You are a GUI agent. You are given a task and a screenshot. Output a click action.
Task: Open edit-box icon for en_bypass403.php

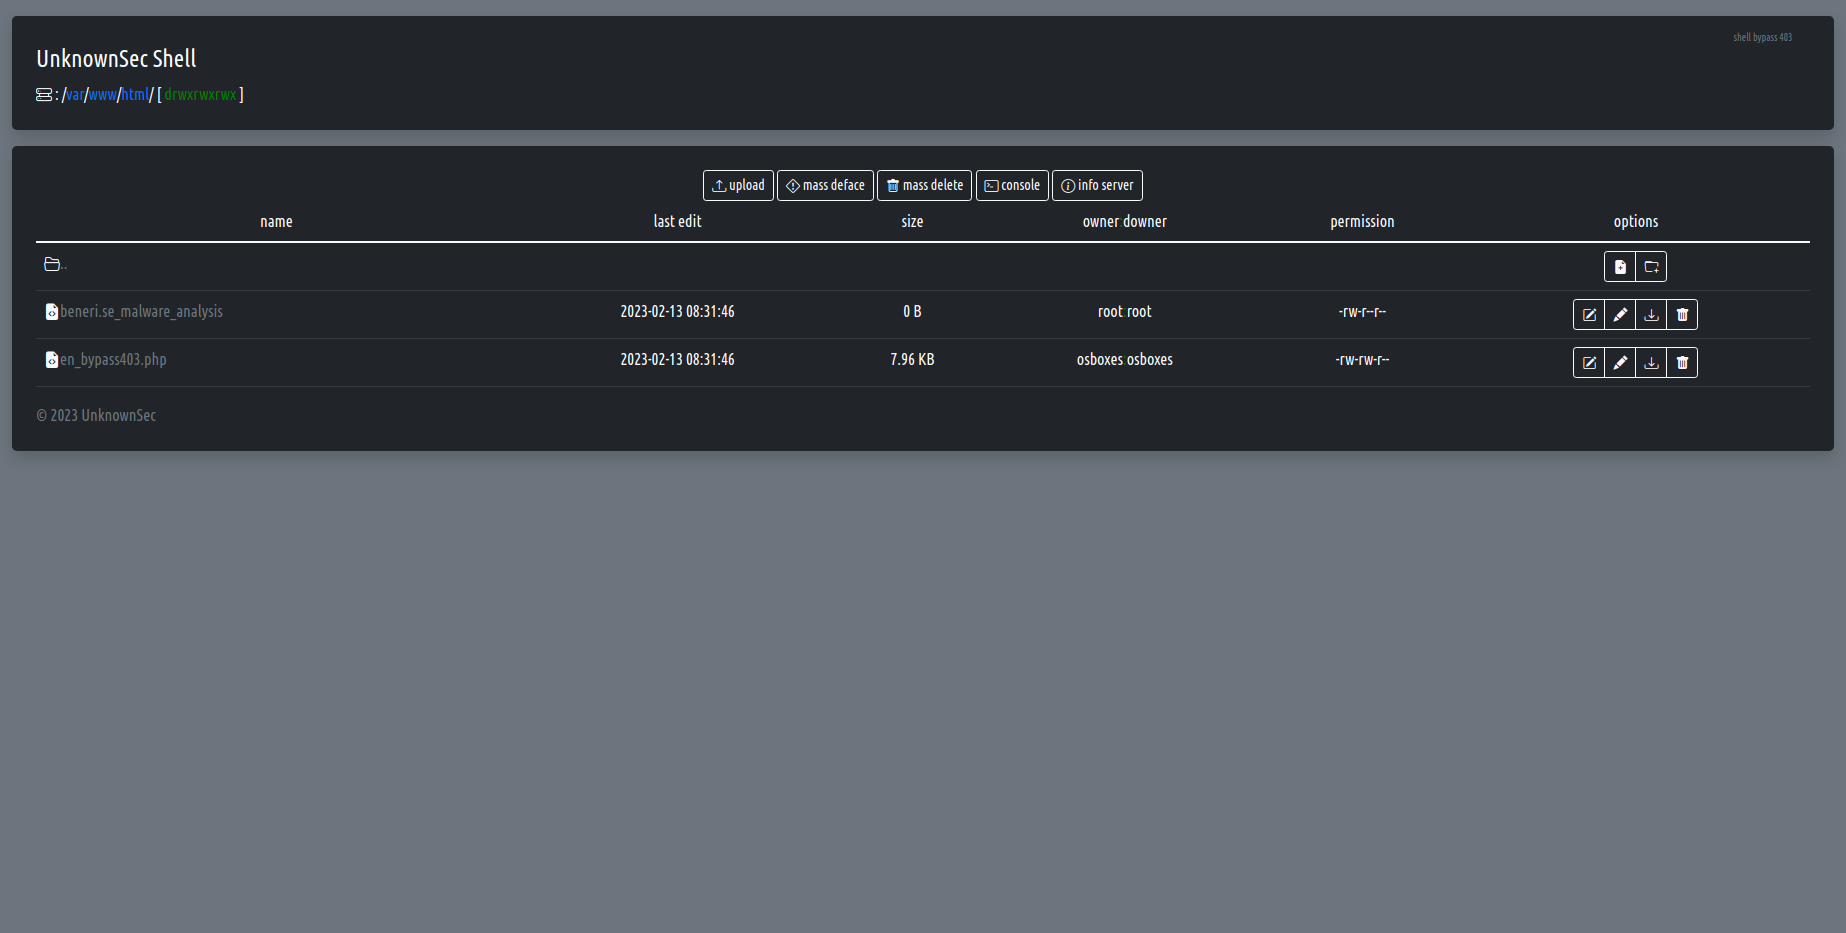point(1589,363)
